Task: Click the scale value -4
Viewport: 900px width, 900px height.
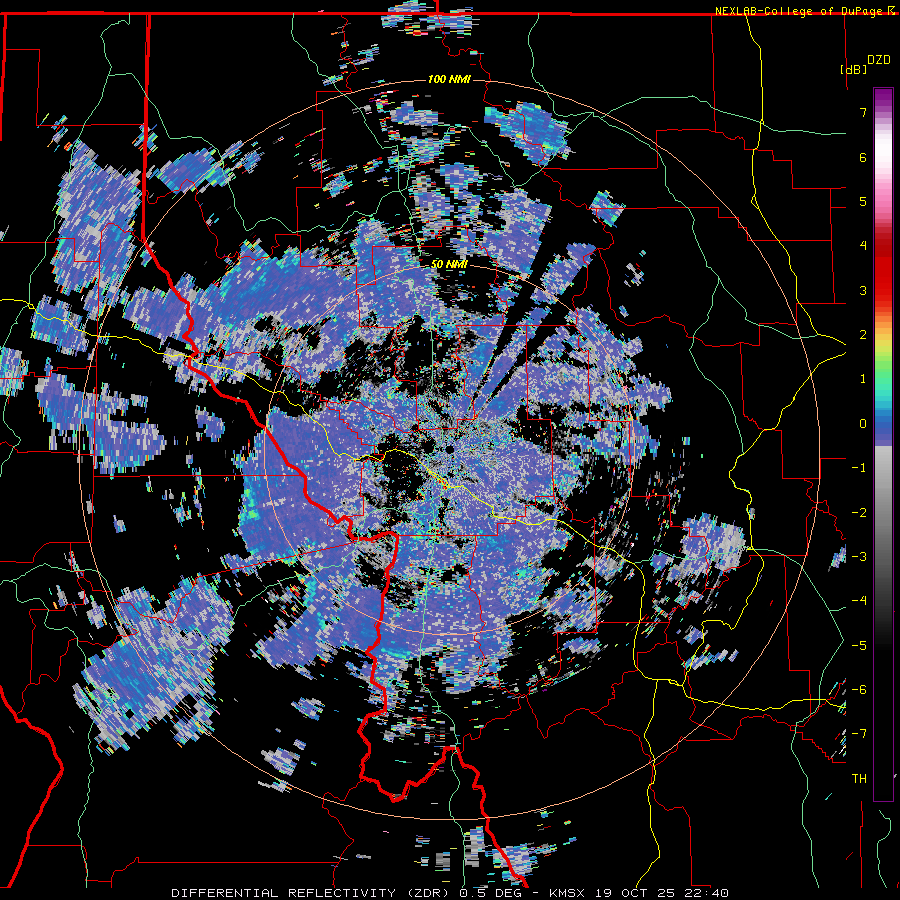Action: click(x=860, y=601)
